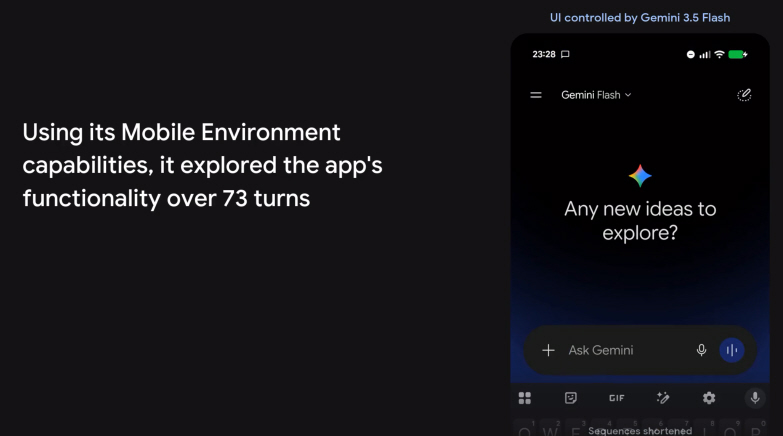Open the keyboard GIF panel
The width and height of the screenshot is (783, 436).
[617, 398]
